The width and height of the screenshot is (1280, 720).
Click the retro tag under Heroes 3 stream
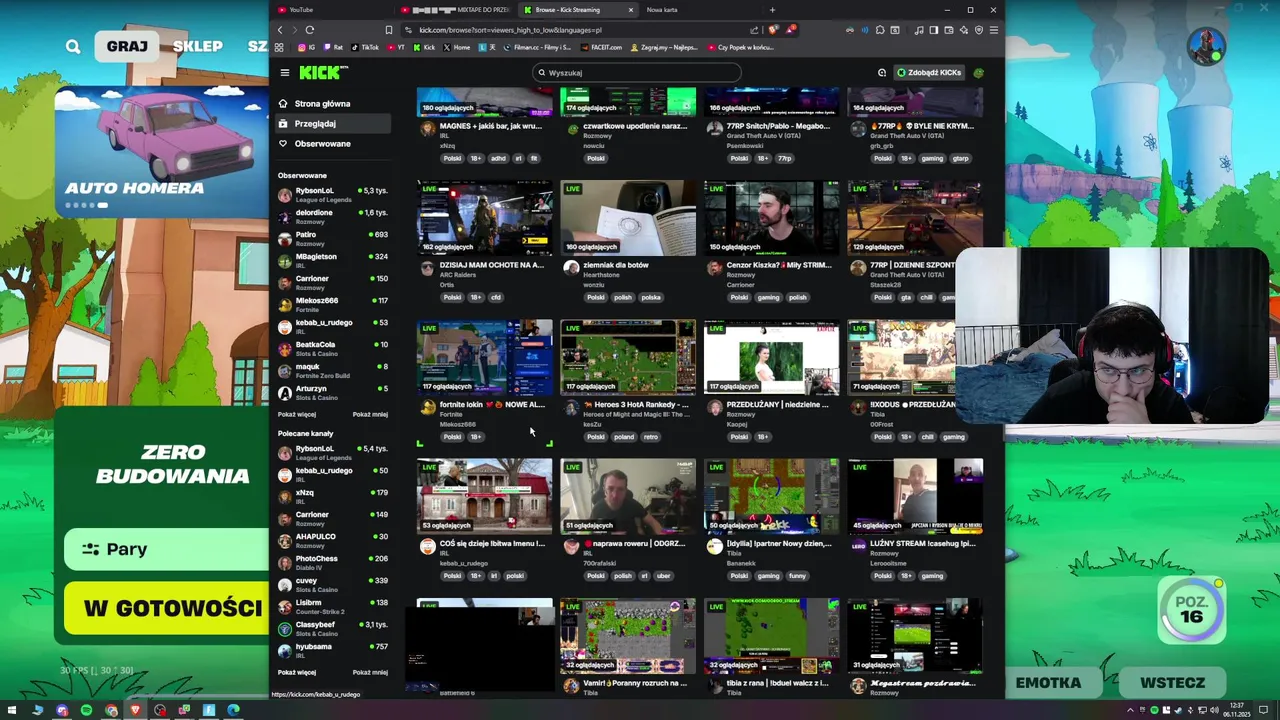(x=651, y=436)
